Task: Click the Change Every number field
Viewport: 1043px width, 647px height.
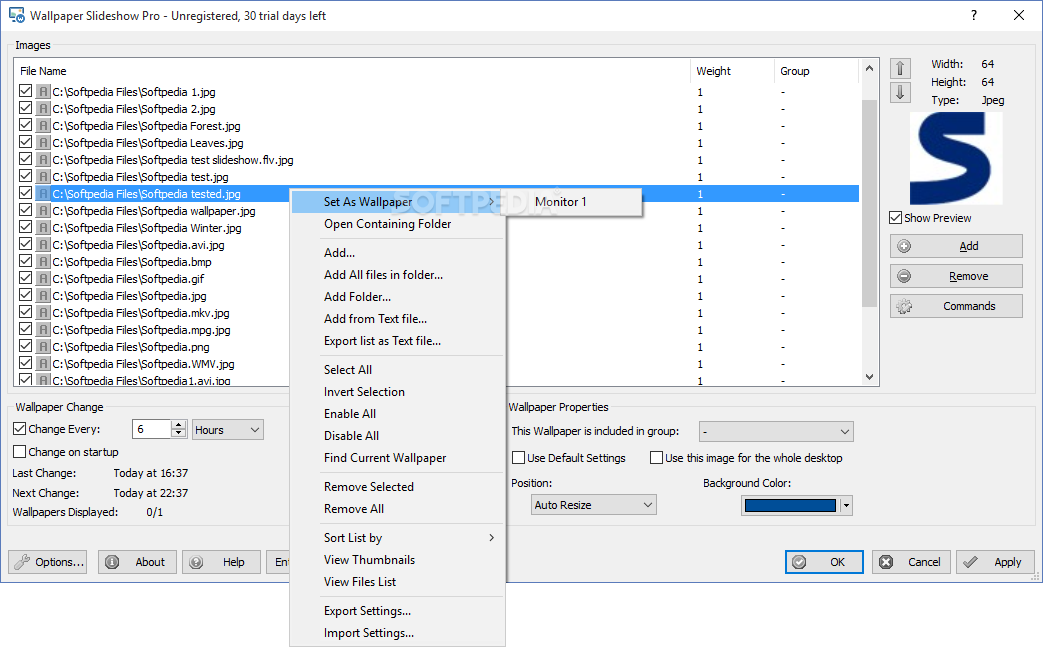Action: coord(152,430)
